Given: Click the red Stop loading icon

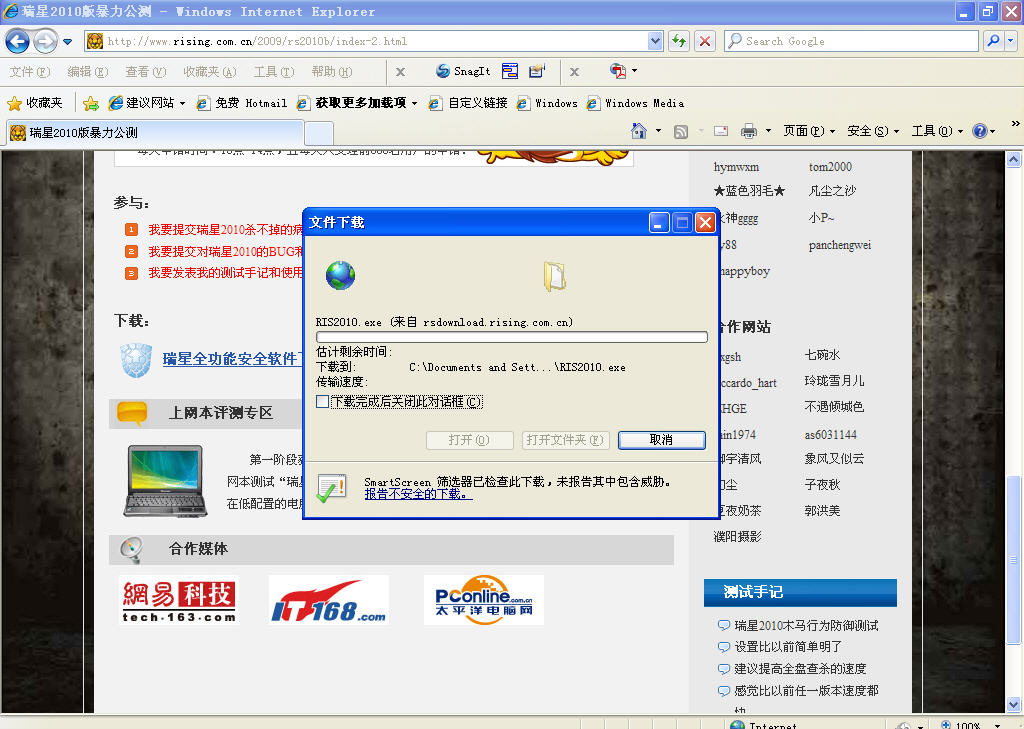Looking at the screenshot, I should (x=705, y=41).
